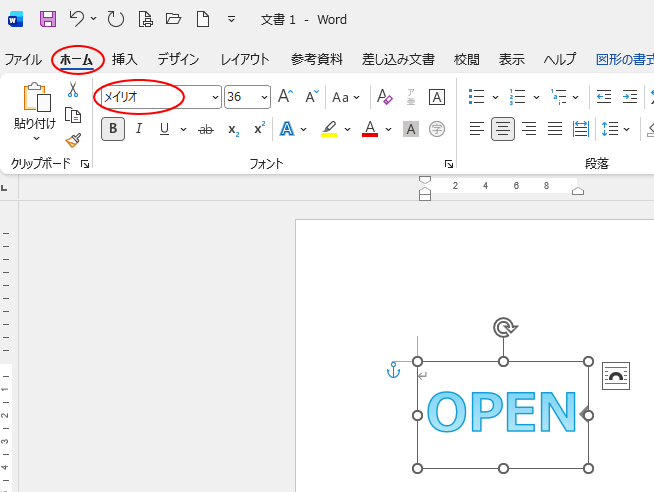Toggle superscript formatting
This screenshot has width=654, height=492.
(259, 128)
